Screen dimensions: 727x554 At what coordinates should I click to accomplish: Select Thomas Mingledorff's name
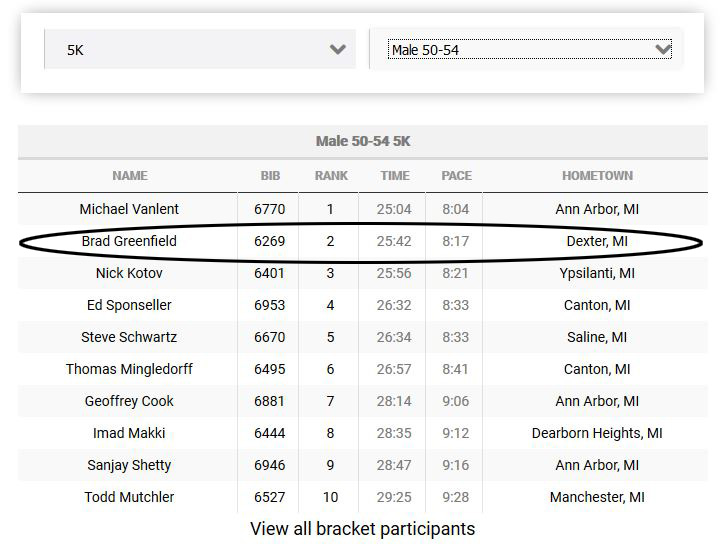tap(130, 369)
